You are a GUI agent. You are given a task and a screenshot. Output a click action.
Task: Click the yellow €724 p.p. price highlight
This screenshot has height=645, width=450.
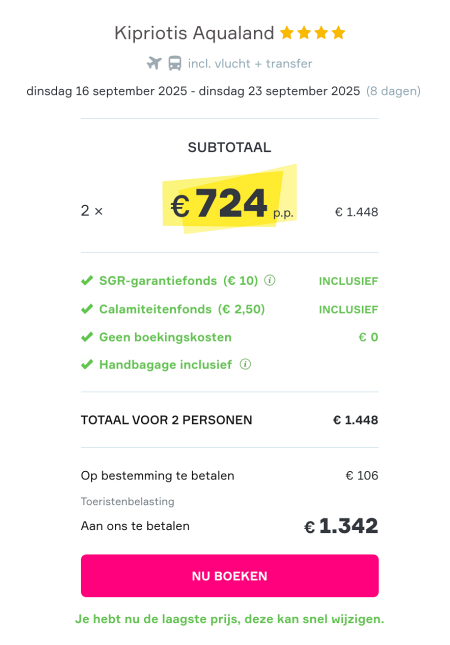pos(230,199)
